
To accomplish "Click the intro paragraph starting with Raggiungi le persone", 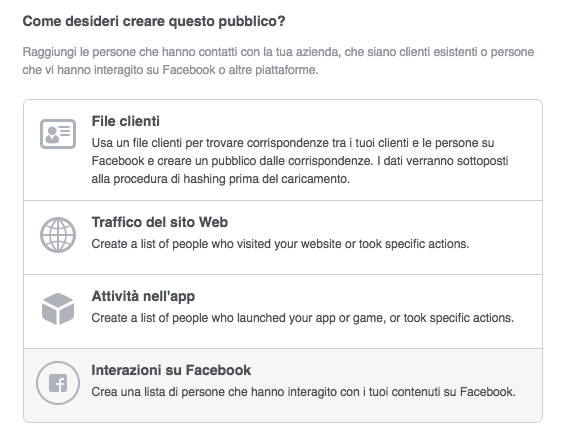I will click(x=278, y=61).
